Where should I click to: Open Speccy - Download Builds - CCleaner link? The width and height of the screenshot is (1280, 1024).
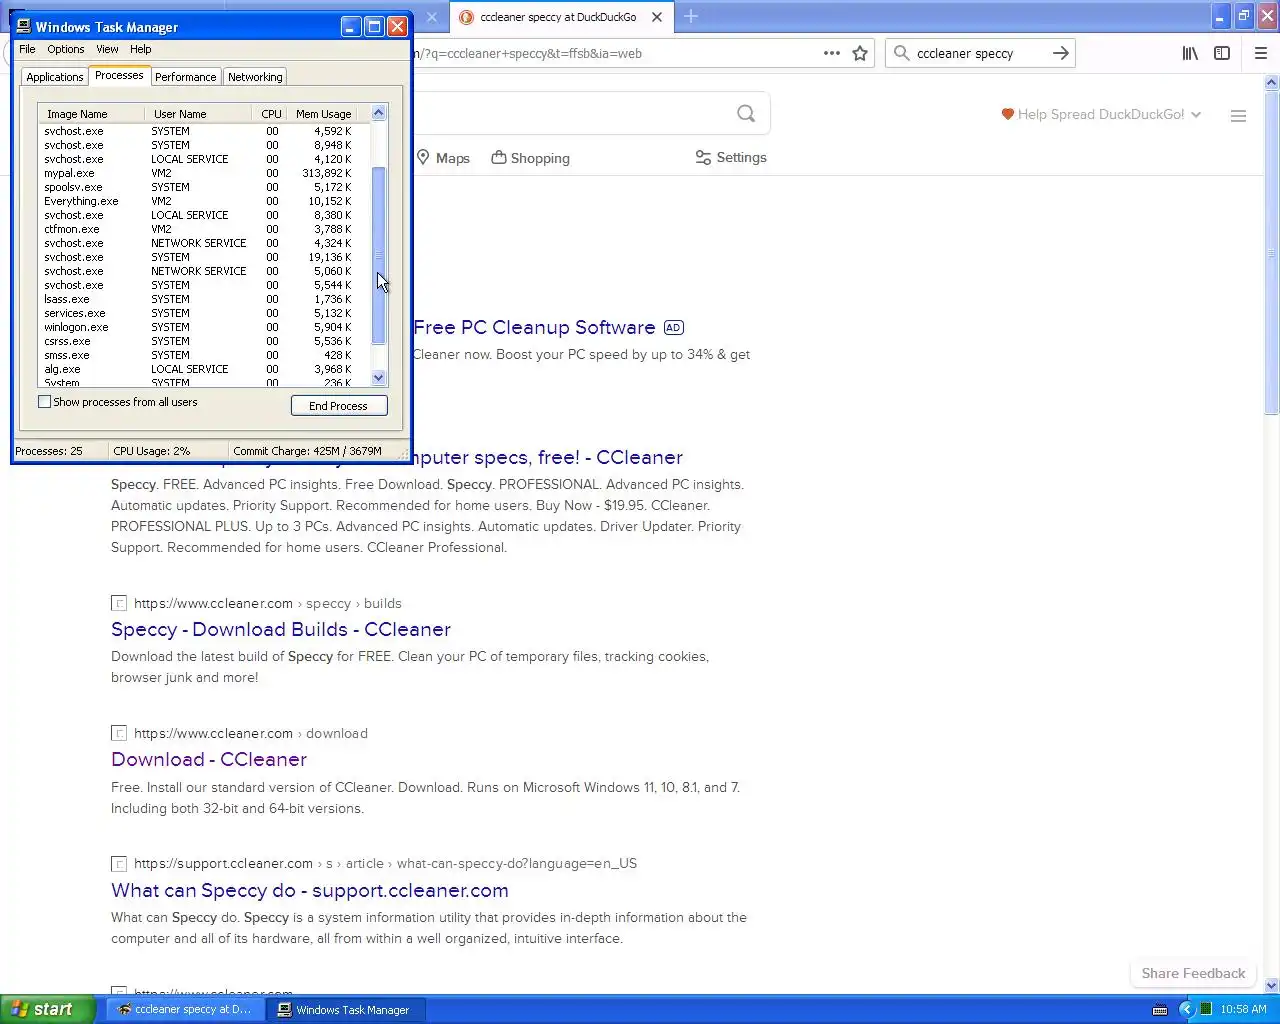click(x=281, y=629)
